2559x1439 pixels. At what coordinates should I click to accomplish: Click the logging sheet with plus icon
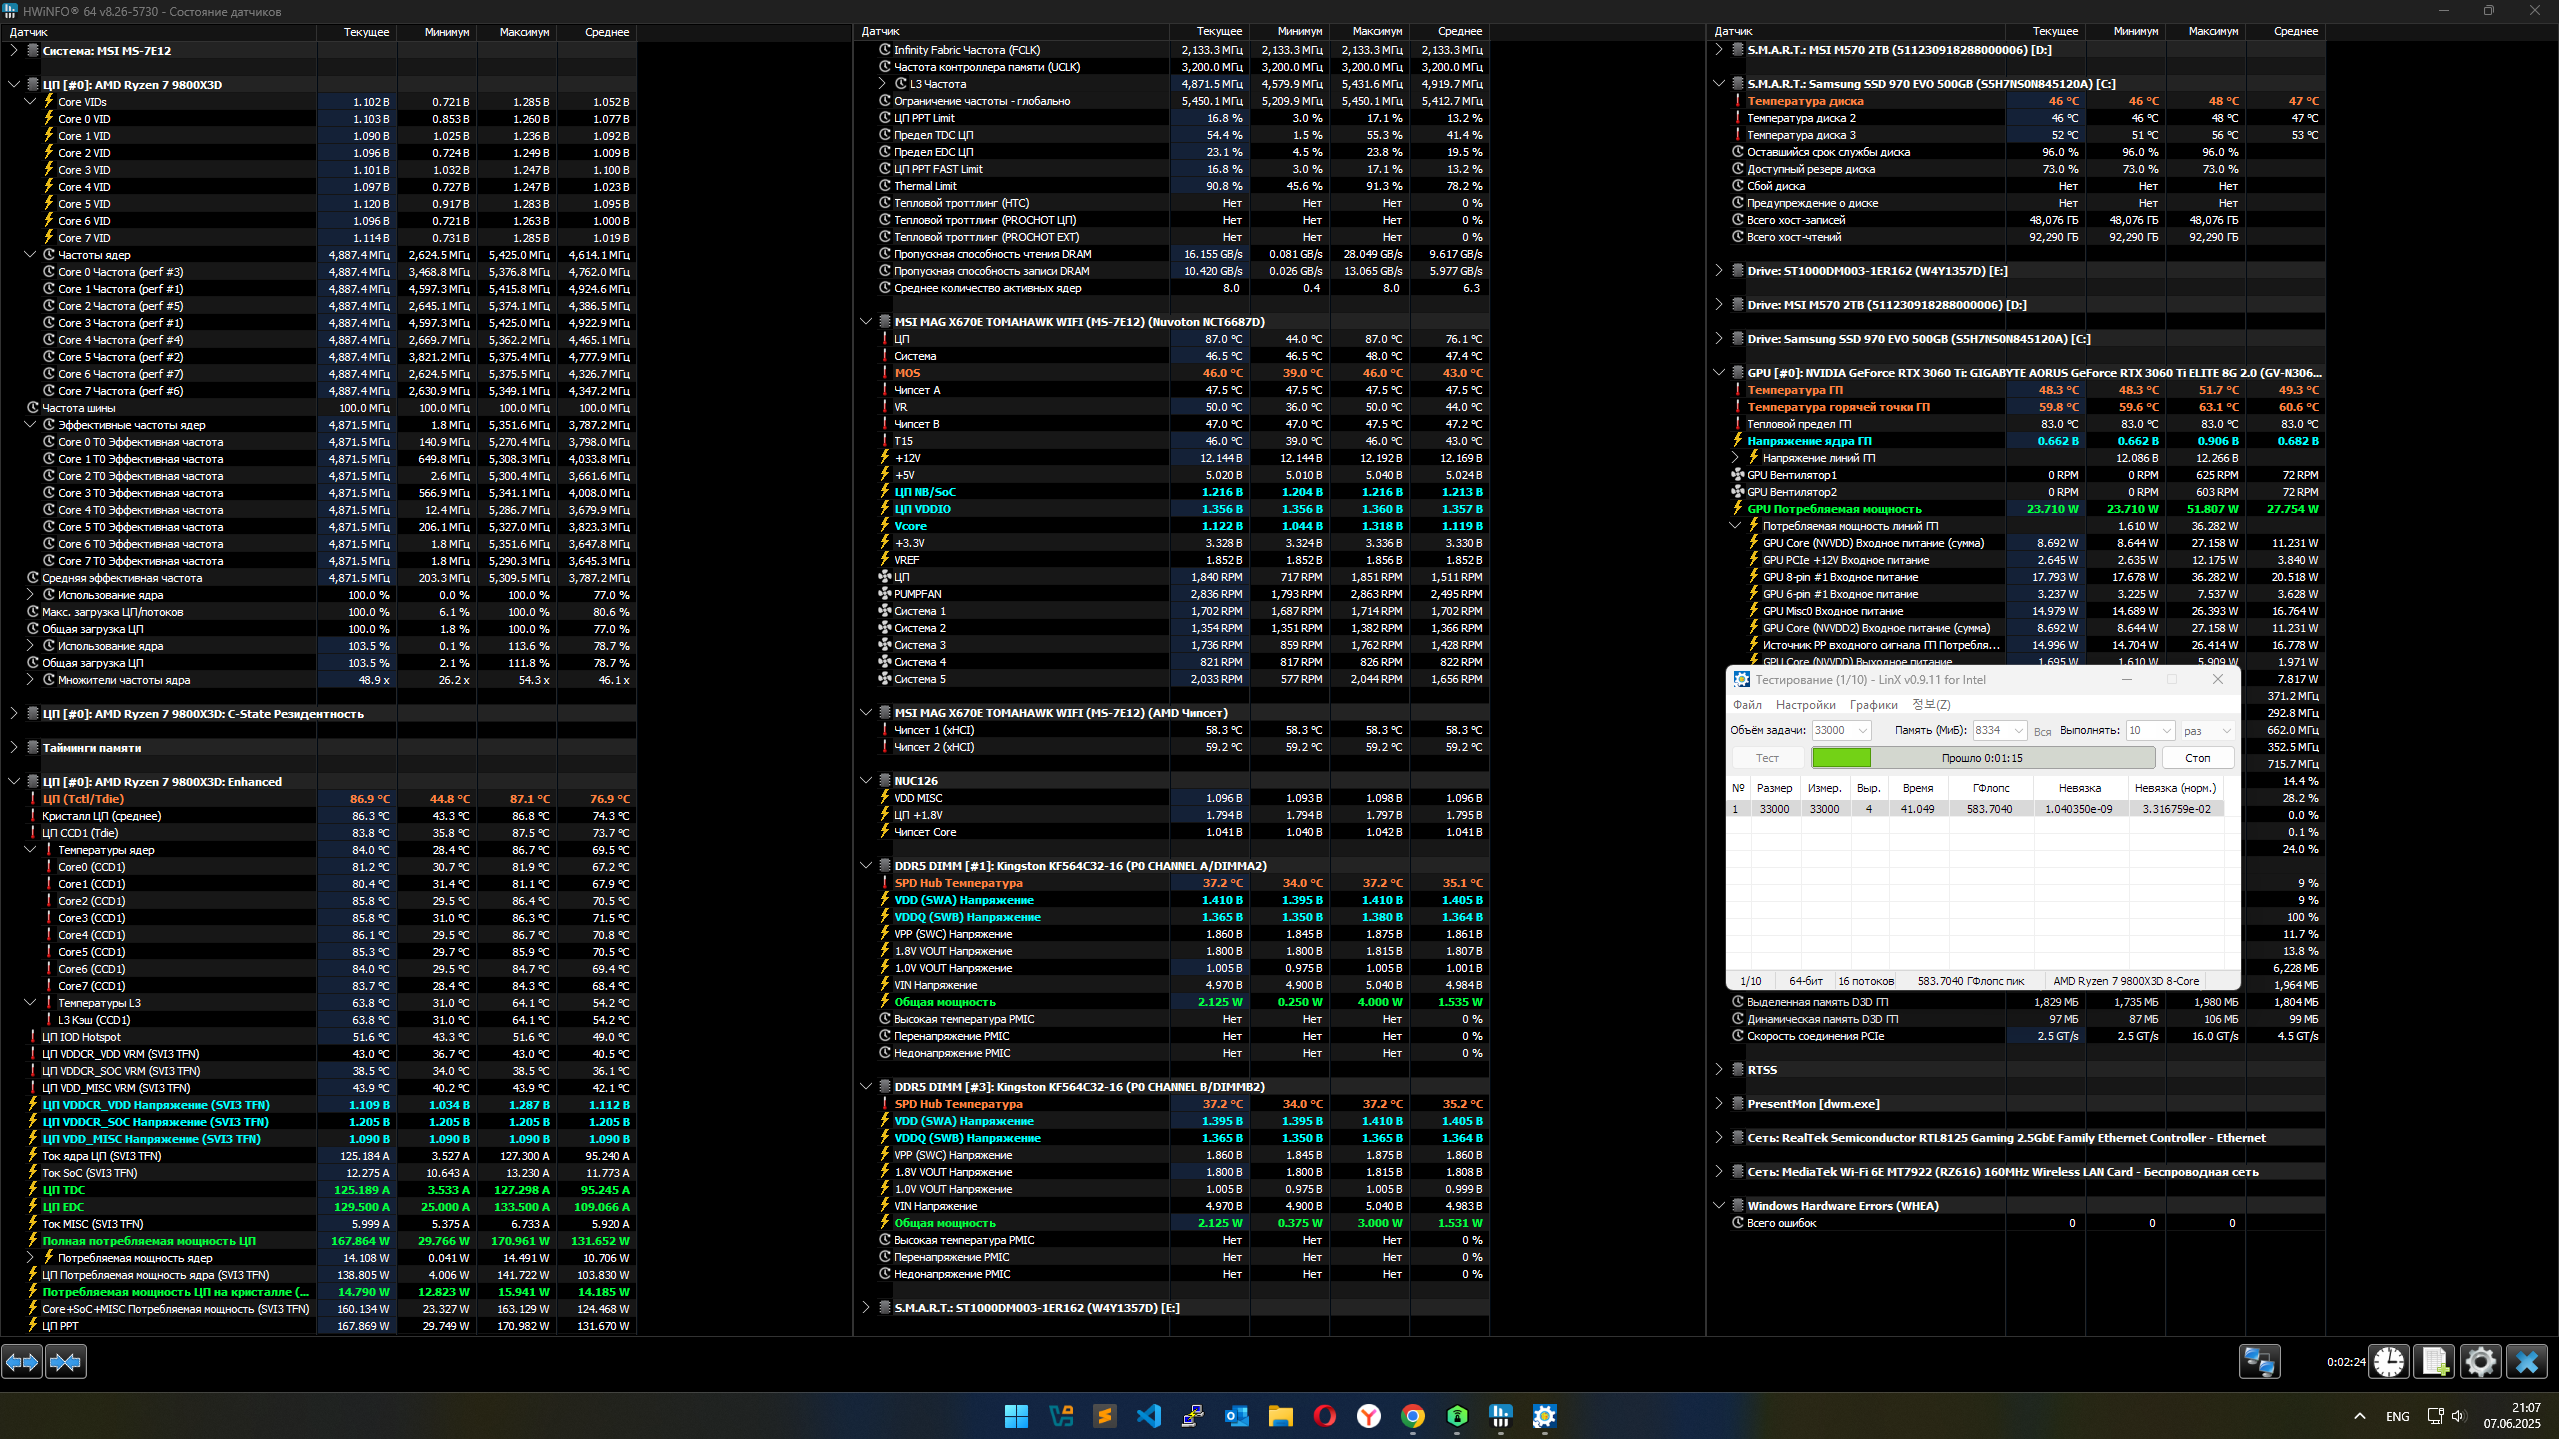tap(2434, 1362)
